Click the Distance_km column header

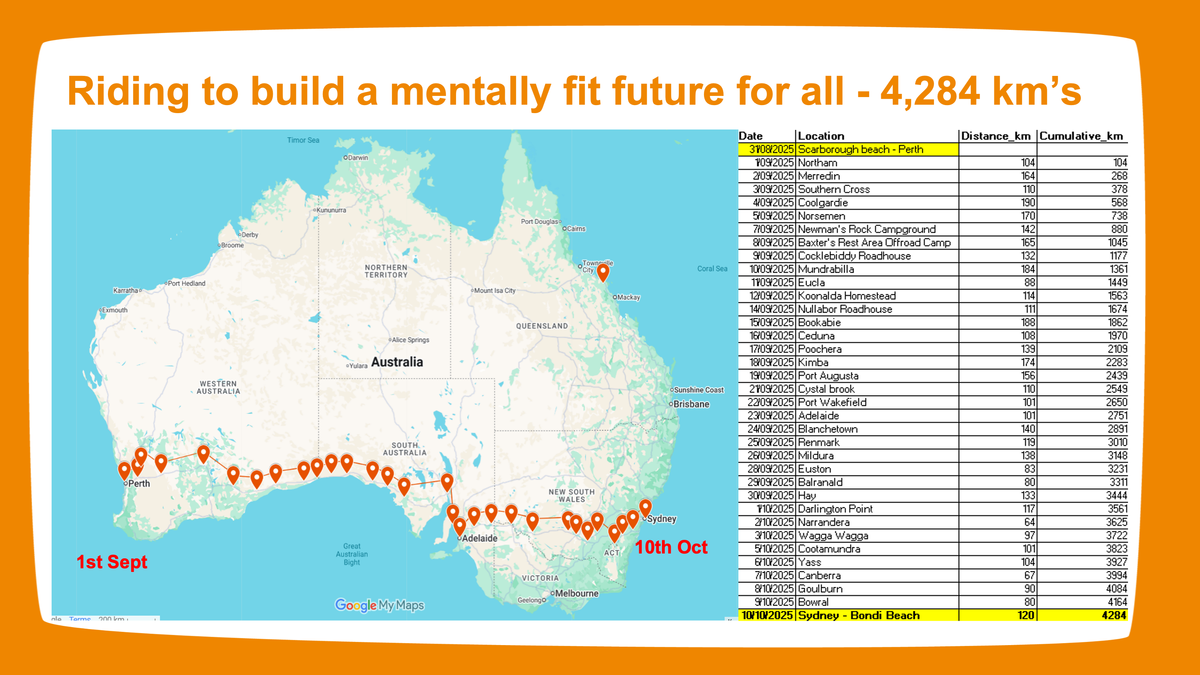996,136
